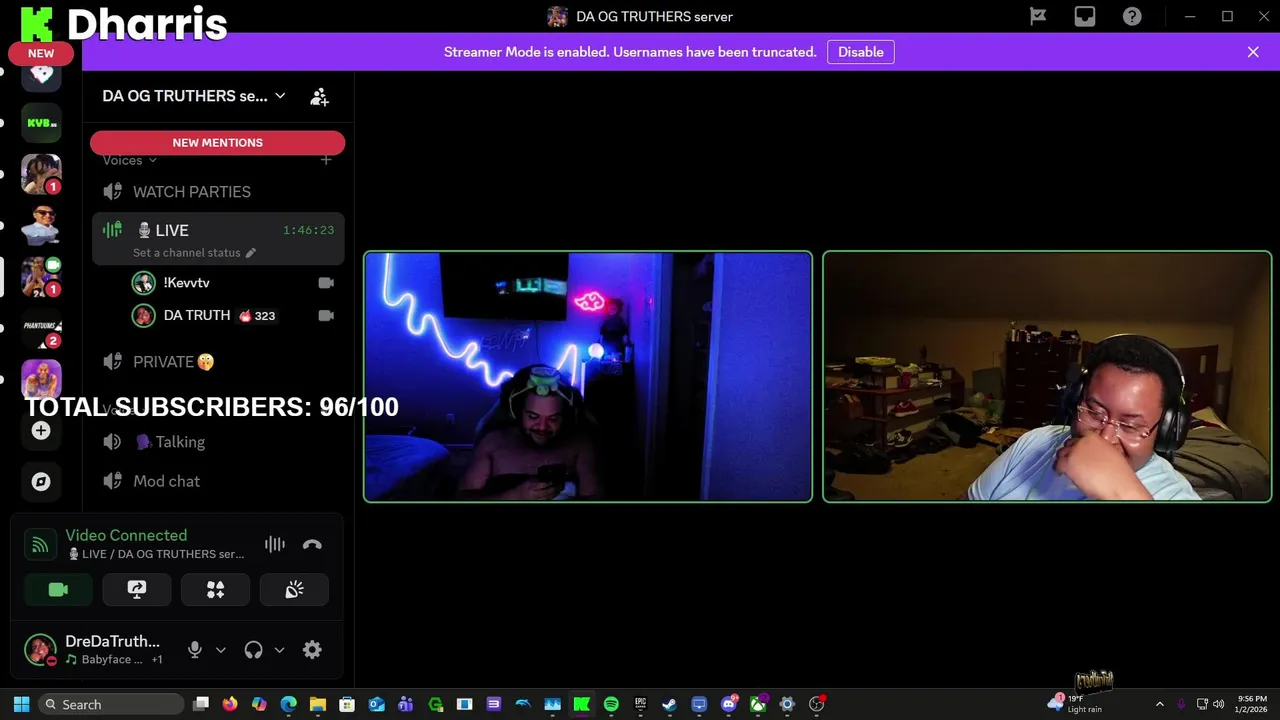Viewport: 1280px width, 720px height.
Task: Open user settings gear
Action: (312, 650)
